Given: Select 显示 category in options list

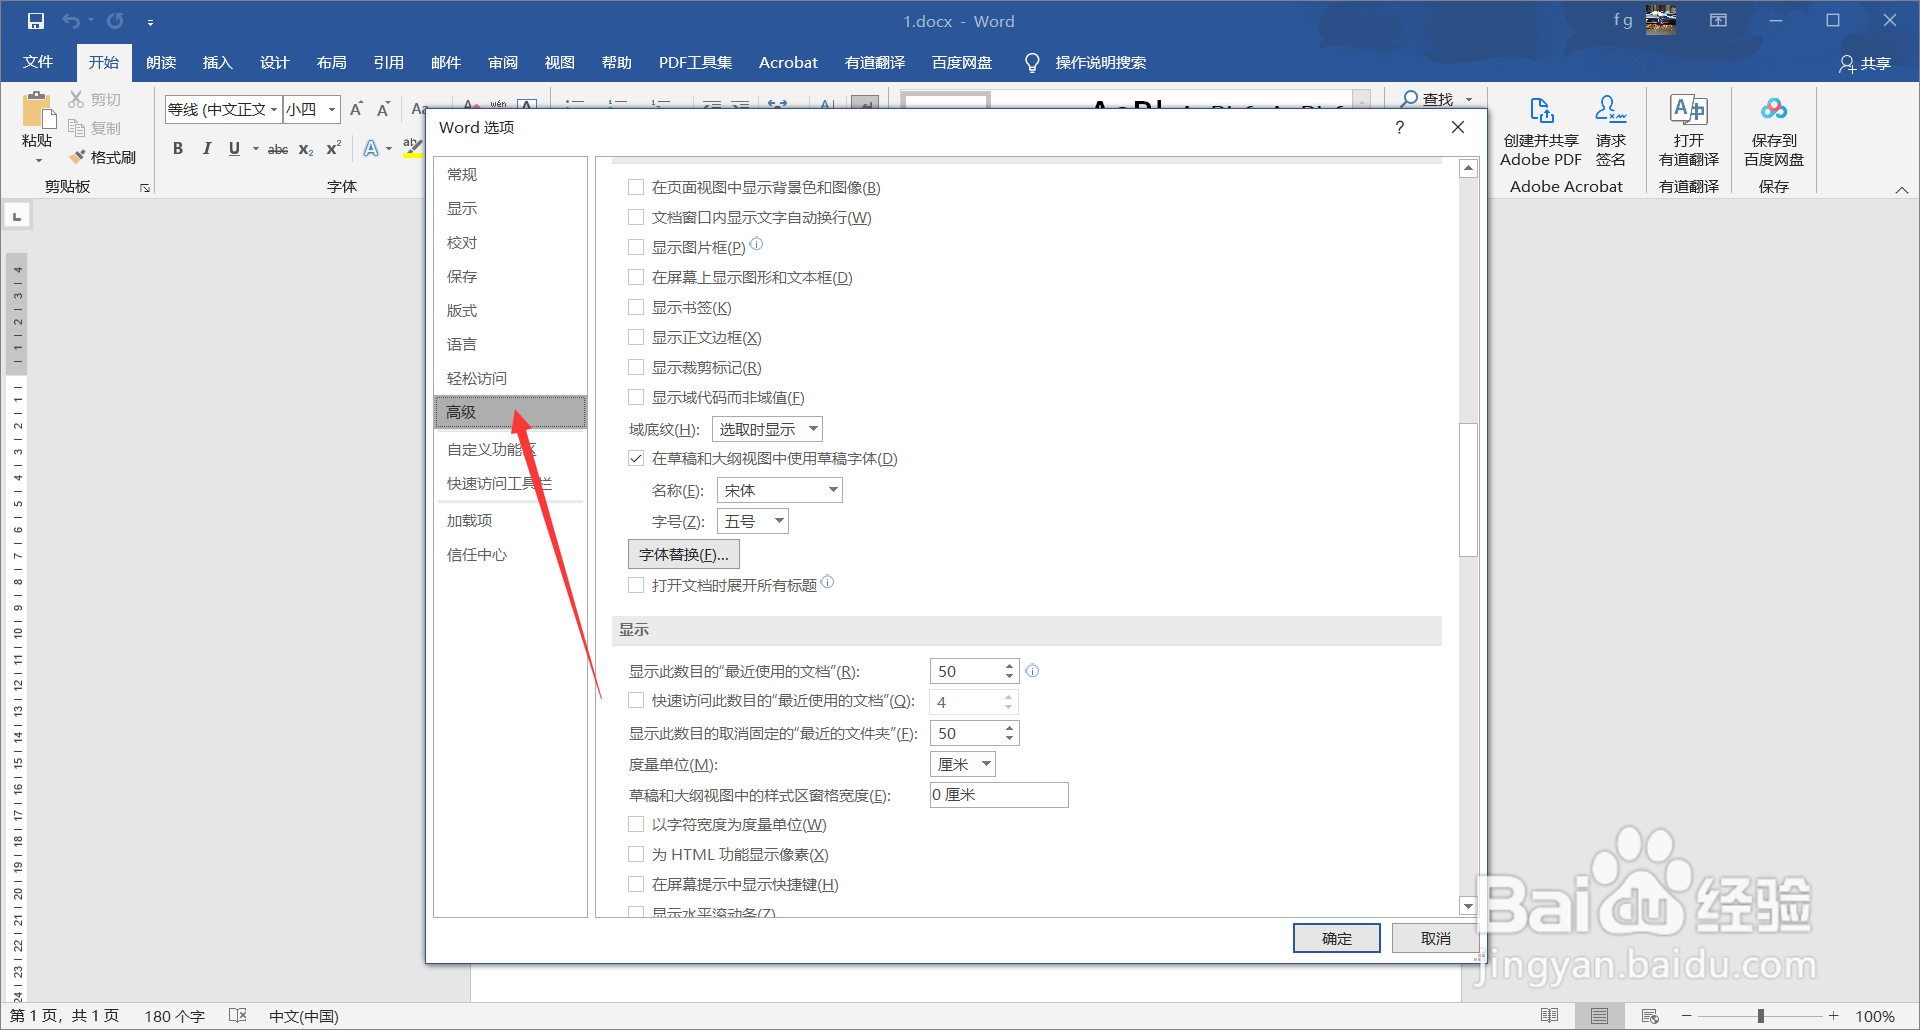Looking at the screenshot, I should [510, 208].
